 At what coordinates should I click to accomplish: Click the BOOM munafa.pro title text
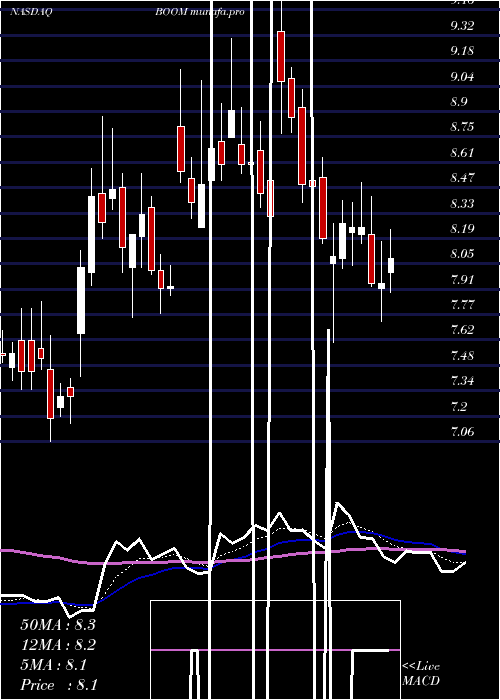pos(200,12)
